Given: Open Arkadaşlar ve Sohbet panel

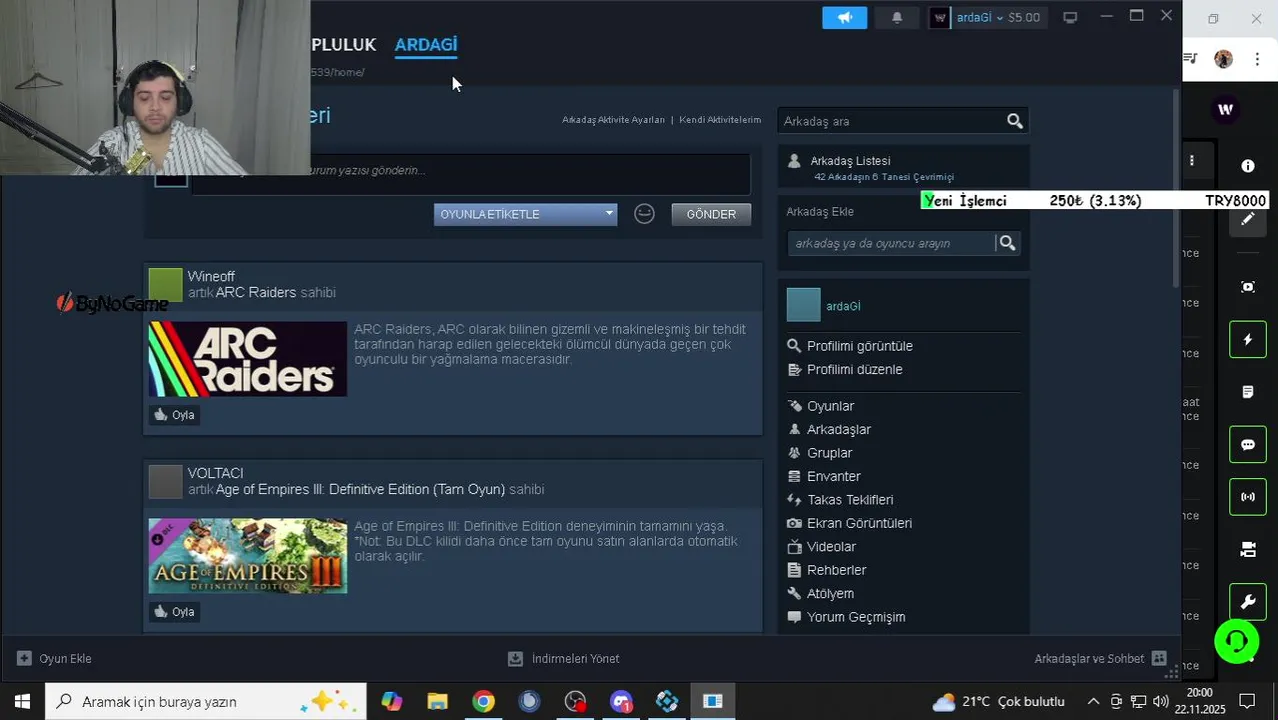Looking at the screenshot, I should (x=1100, y=659).
